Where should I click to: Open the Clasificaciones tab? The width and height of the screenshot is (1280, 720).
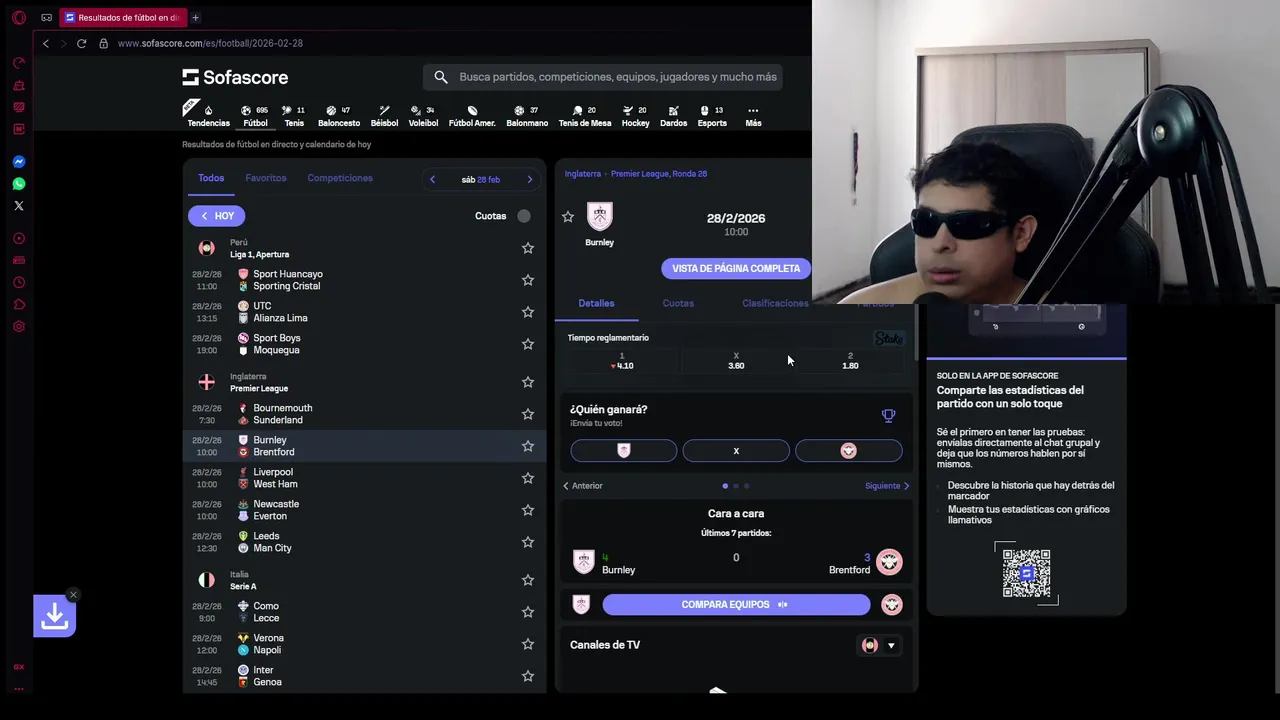(775, 303)
